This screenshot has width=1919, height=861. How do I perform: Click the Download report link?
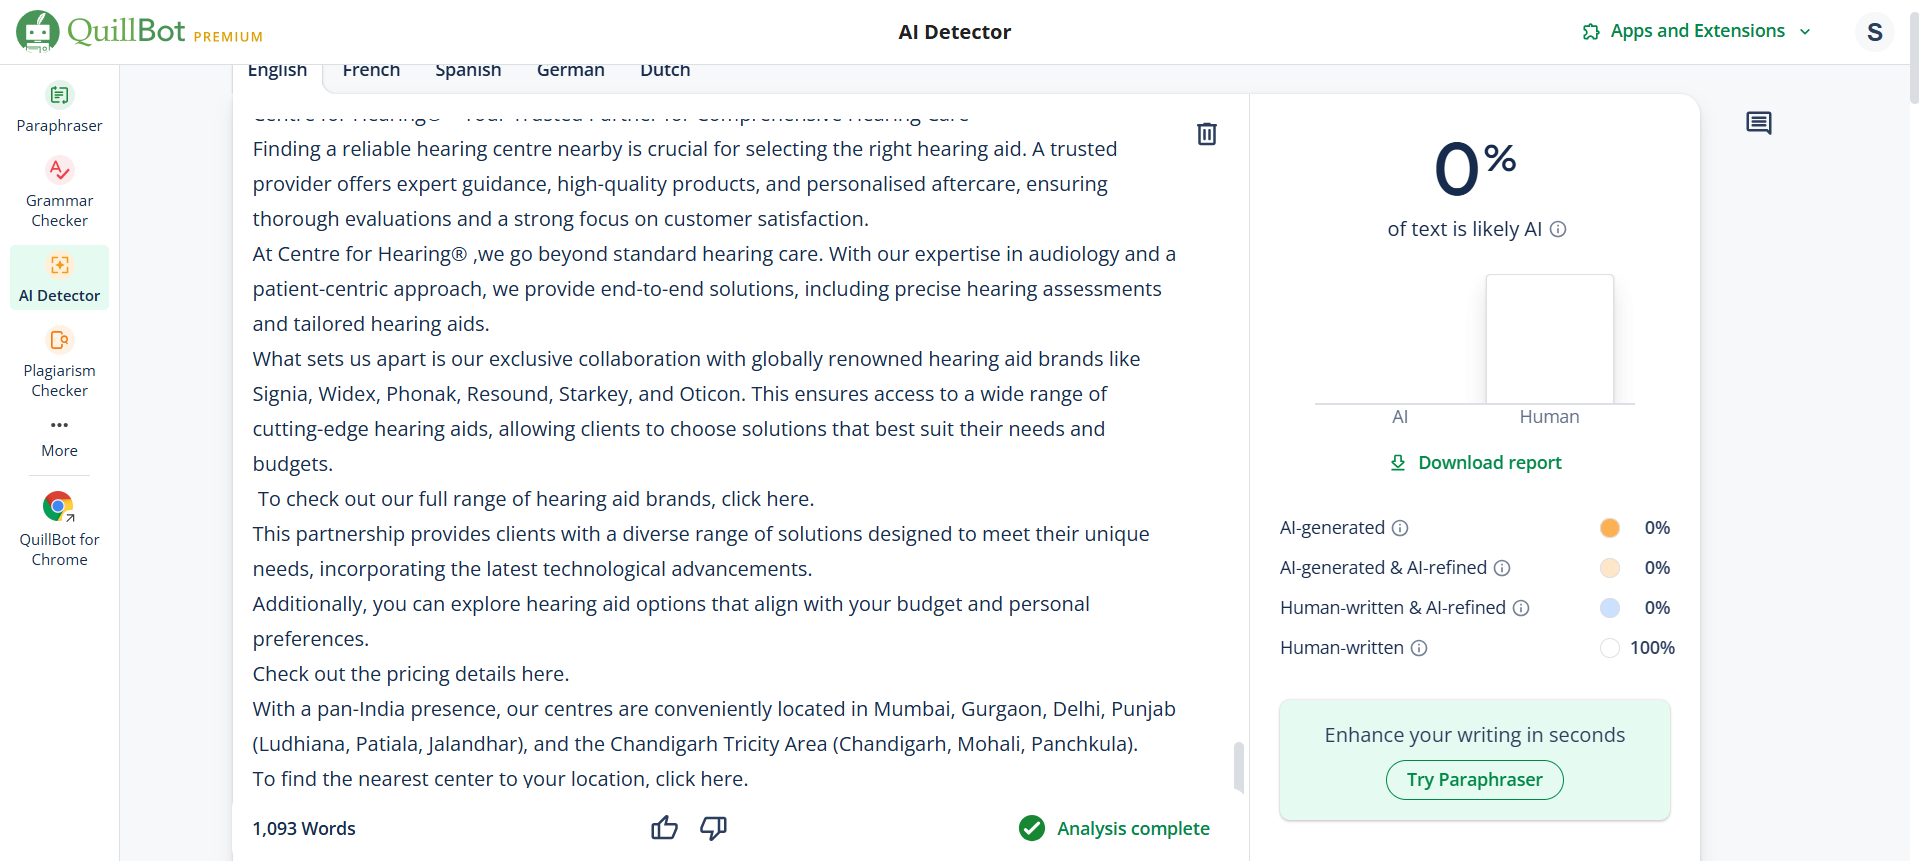[x=1475, y=462]
